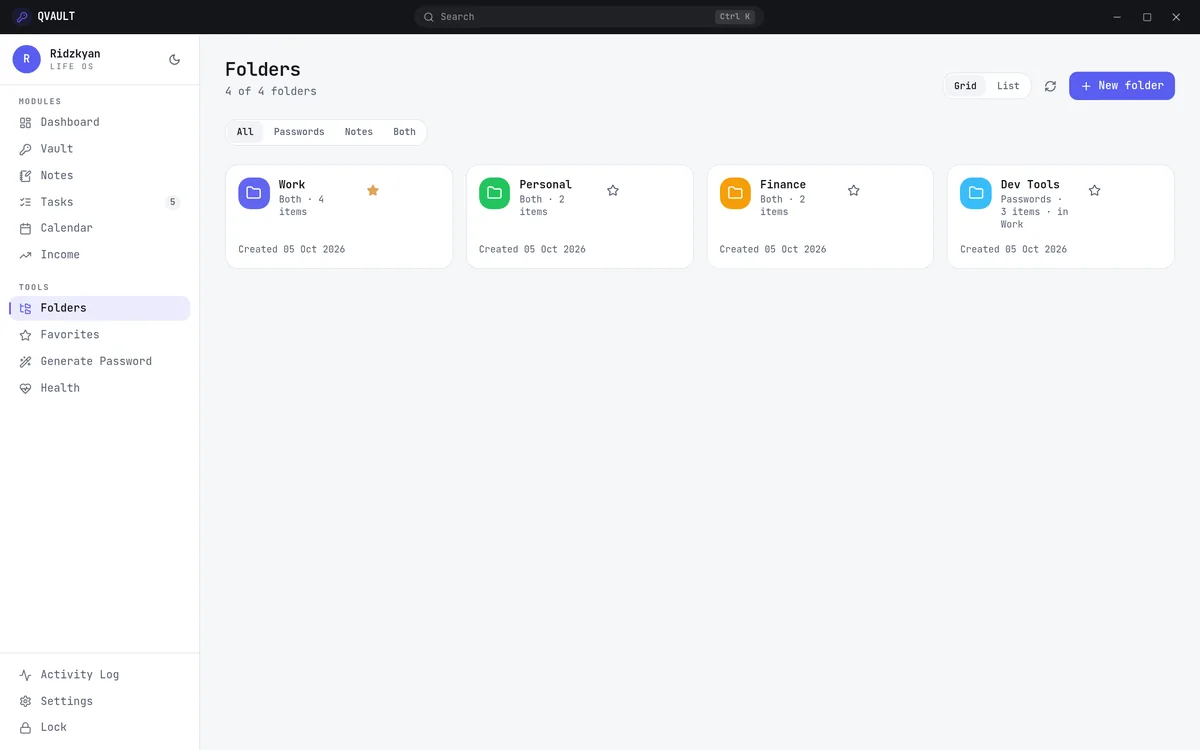Toggle dark mode with the moon icon
This screenshot has height=750, width=1200.
[x=175, y=60]
